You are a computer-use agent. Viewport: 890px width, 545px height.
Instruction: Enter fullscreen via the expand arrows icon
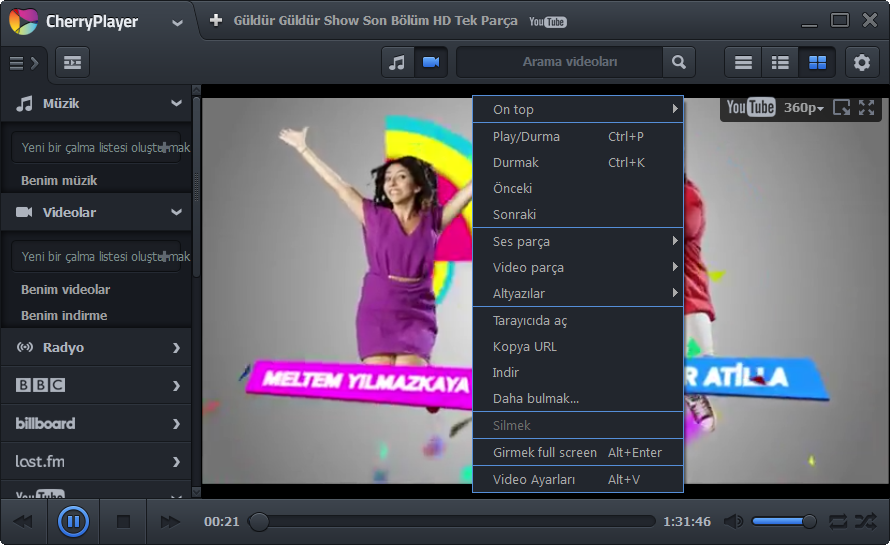click(866, 108)
